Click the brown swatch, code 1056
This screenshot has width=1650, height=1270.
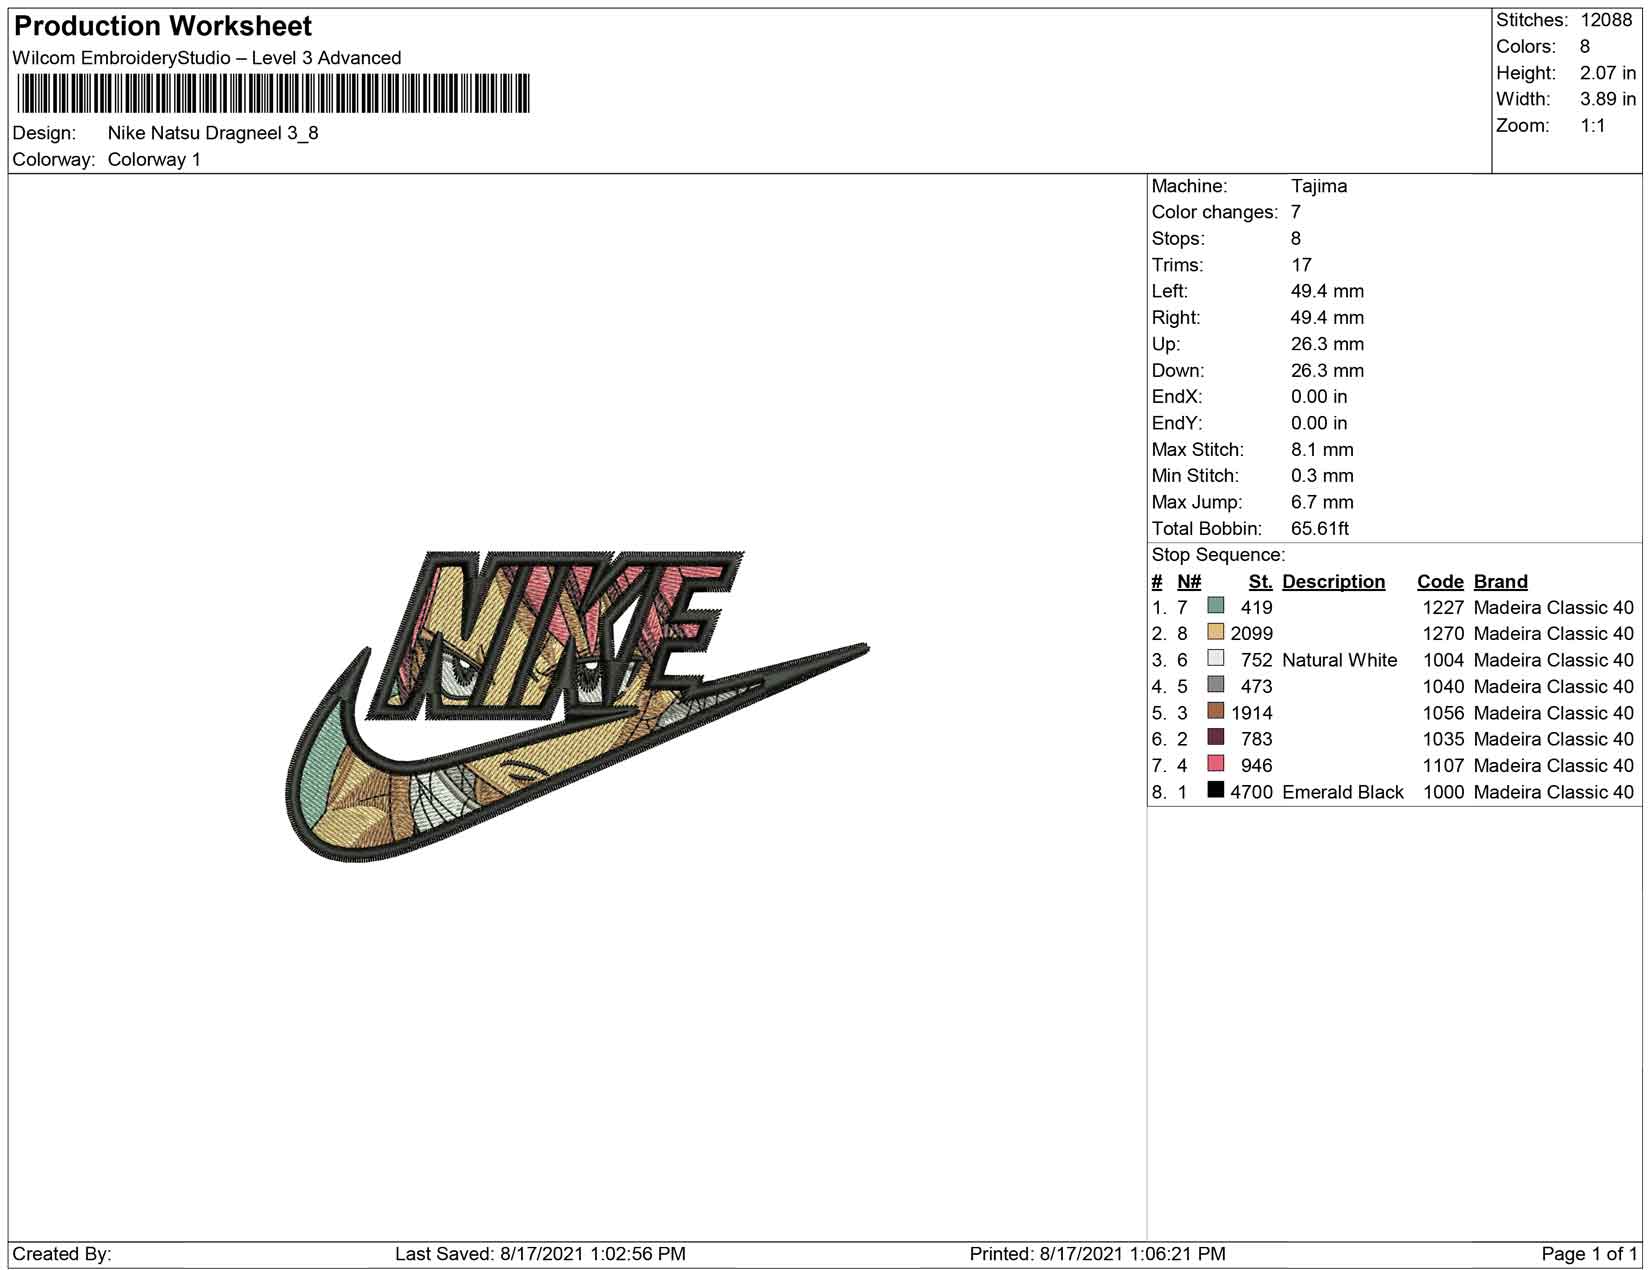pyautogui.click(x=1216, y=711)
